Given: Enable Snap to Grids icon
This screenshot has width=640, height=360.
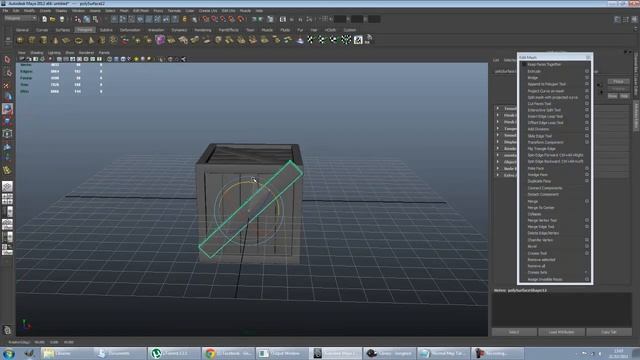Looking at the screenshot, I should tap(205, 19).
